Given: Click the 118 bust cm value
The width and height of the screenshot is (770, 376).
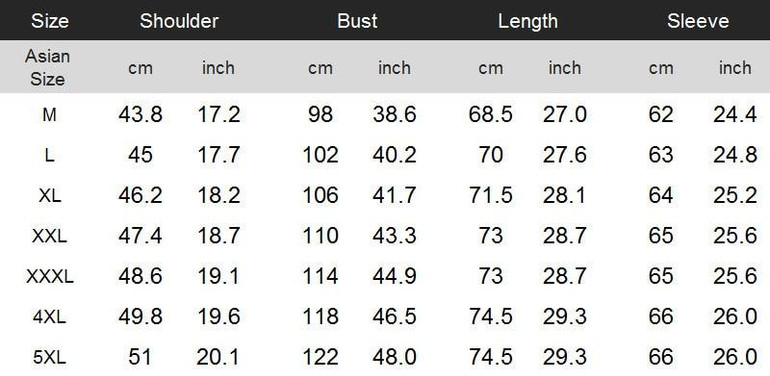Looking at the screenshot, I should click(320, 317).
